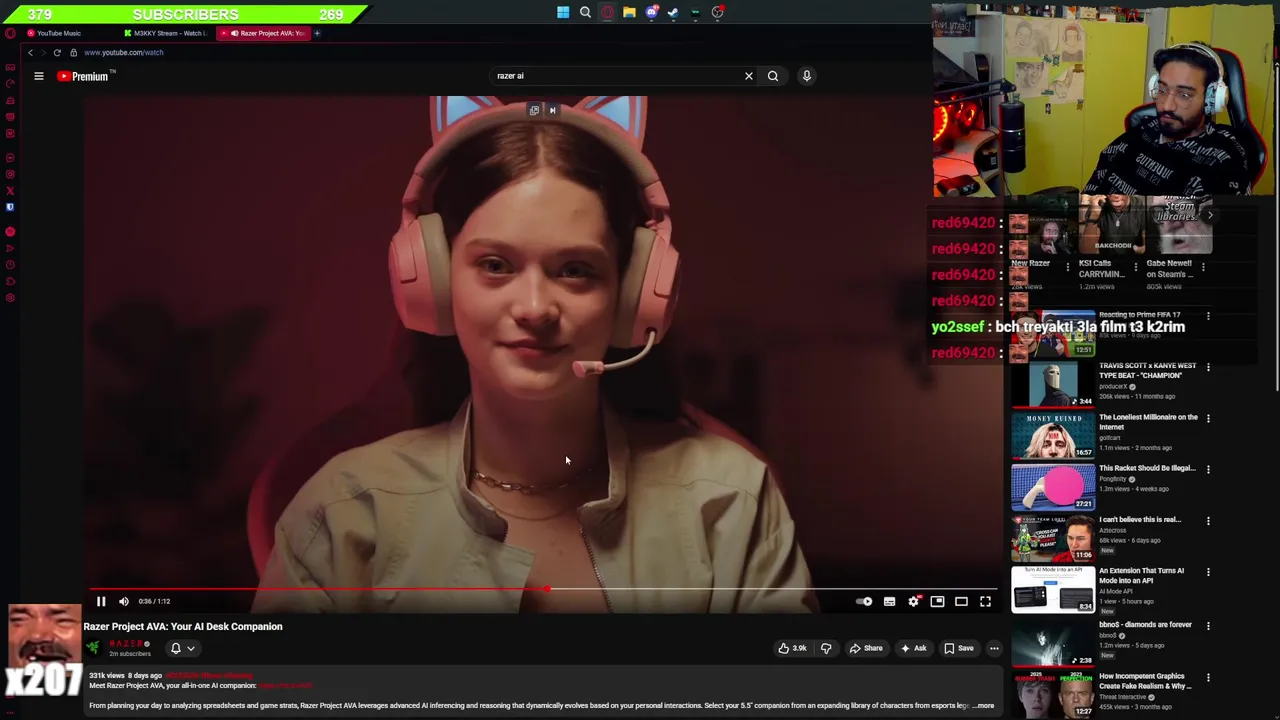Open options menu for 'An Extension That Turns AI Mode'
This screenshot has height=720, width=1280.
1208,573
